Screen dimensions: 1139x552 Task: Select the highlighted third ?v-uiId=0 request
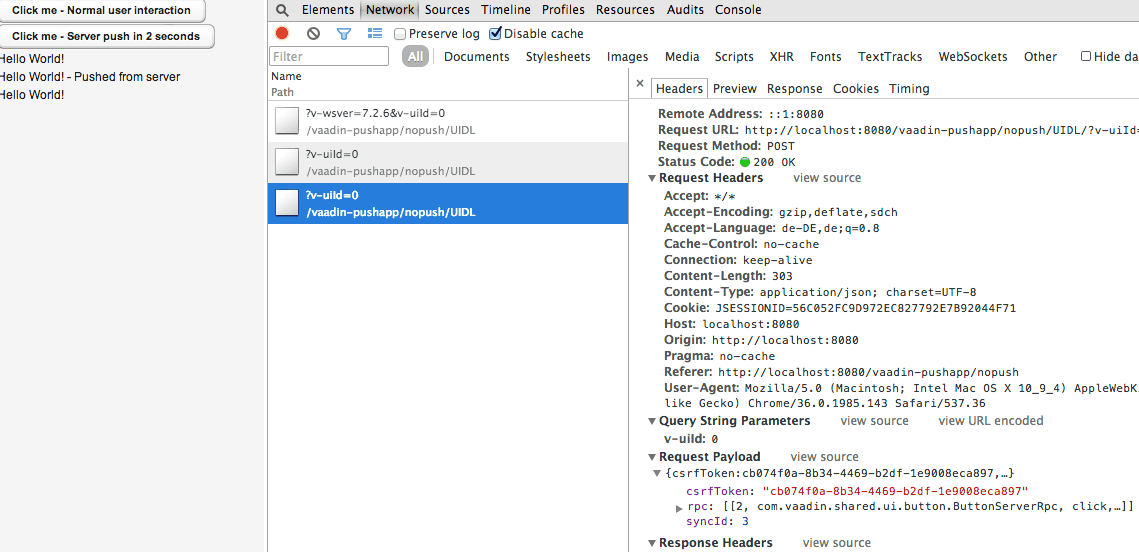[x=448, y=203]
